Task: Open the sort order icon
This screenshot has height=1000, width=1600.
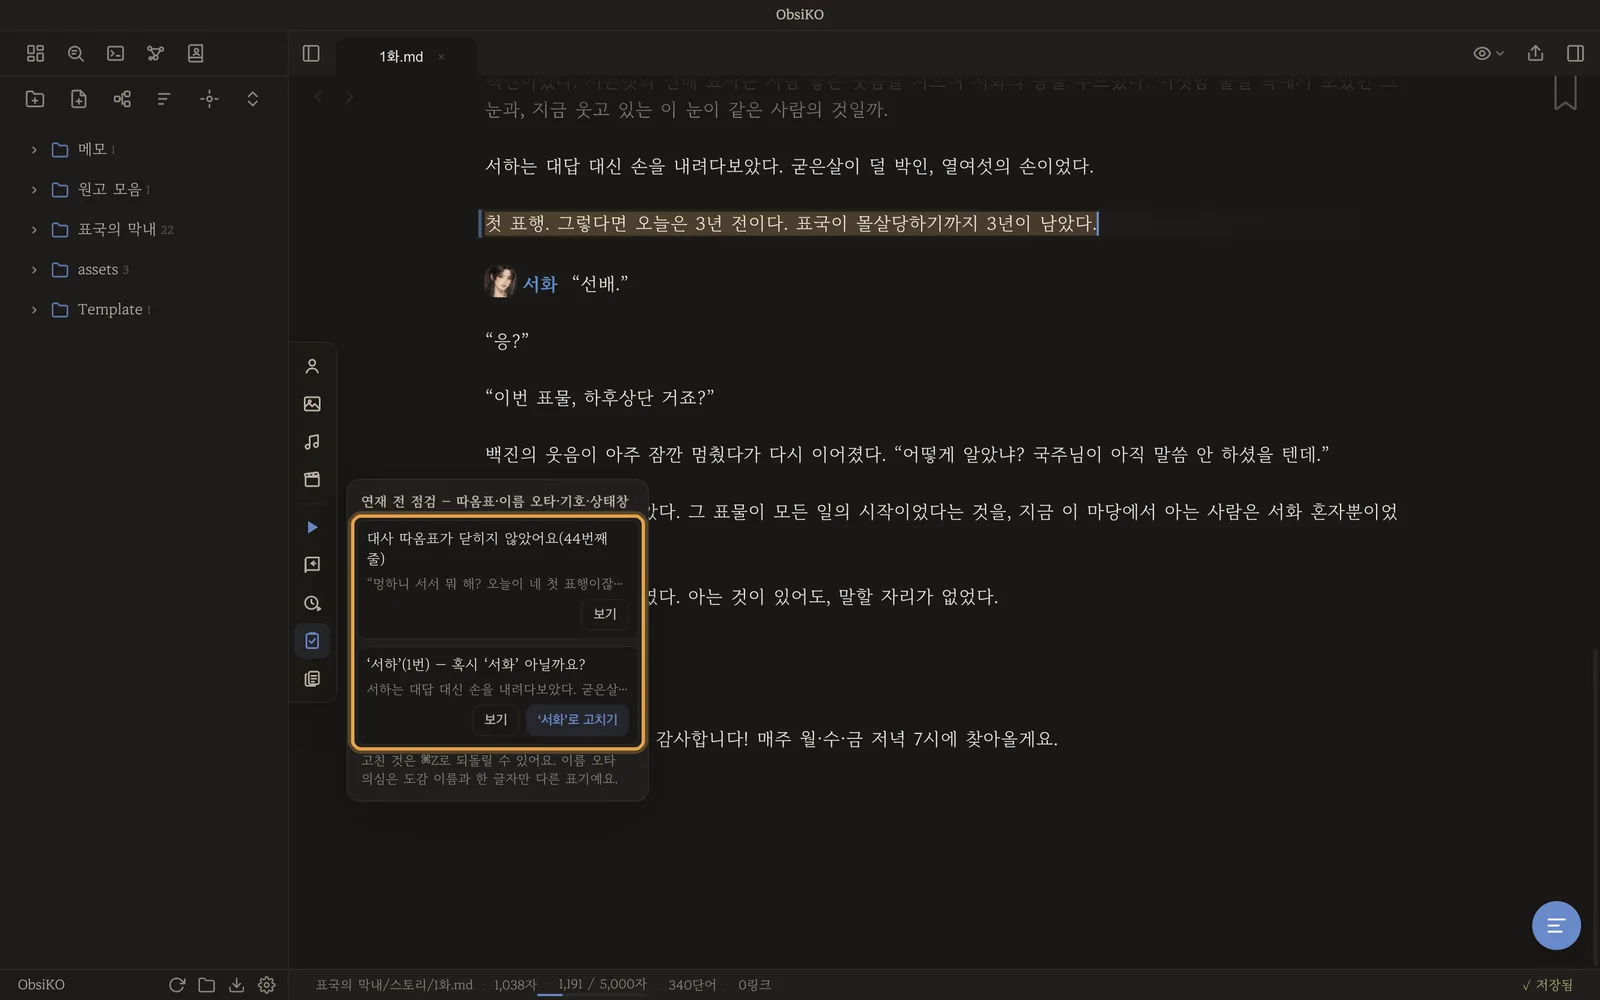Action: (165, 98)
